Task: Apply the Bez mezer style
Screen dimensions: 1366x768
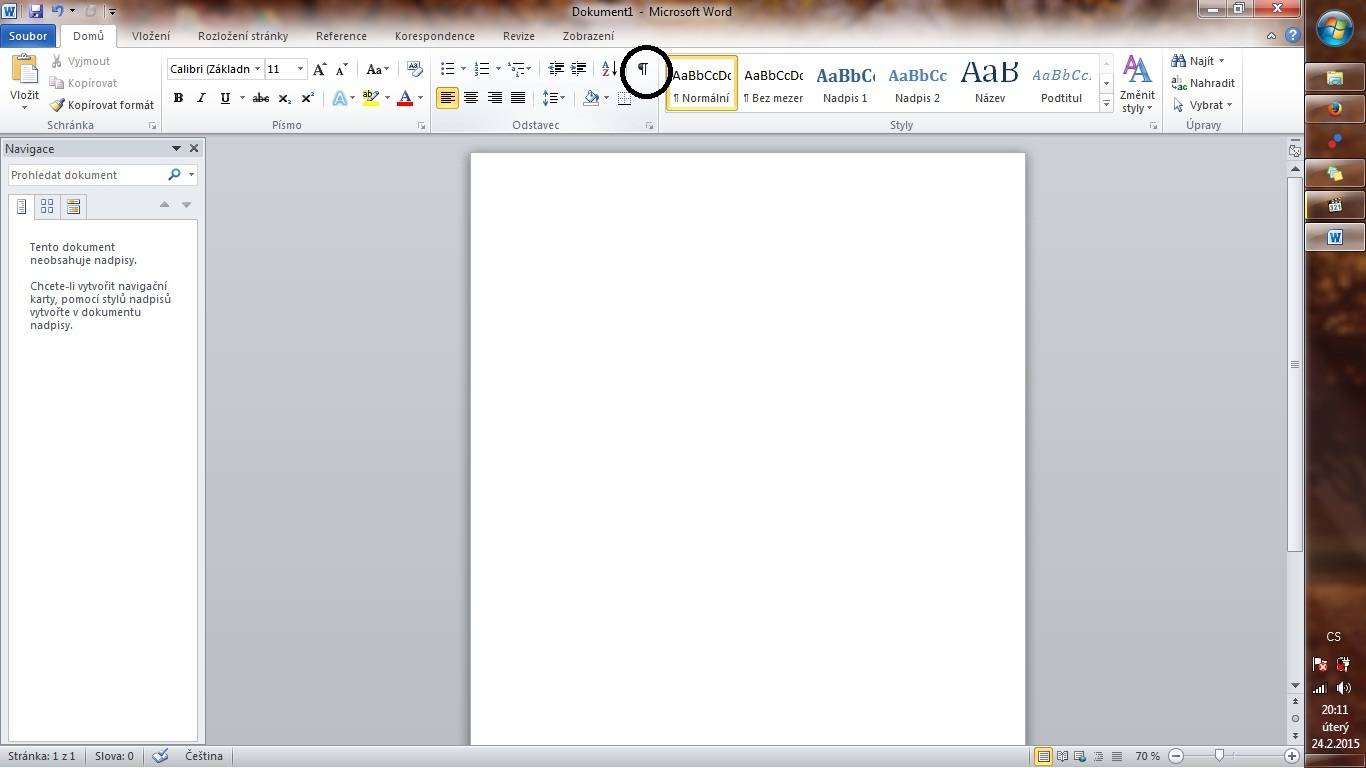Action: point(773,83)
